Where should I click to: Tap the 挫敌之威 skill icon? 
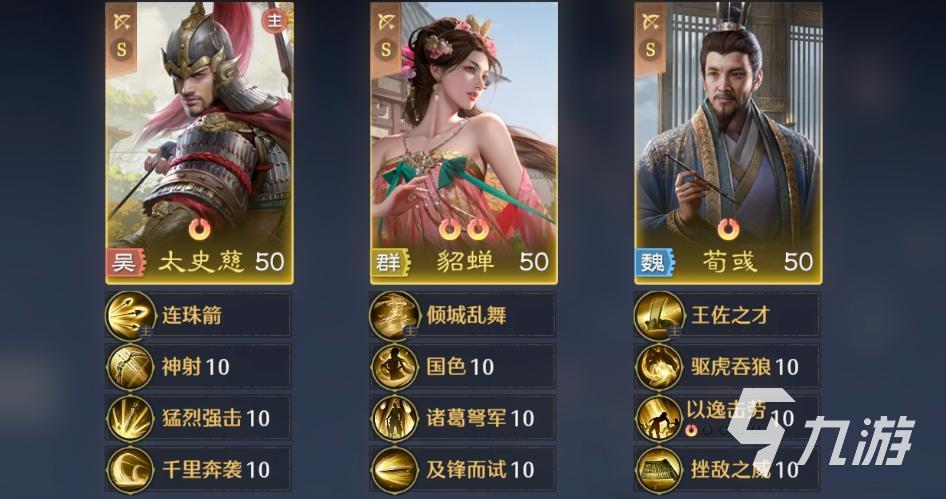click(659, 470)
